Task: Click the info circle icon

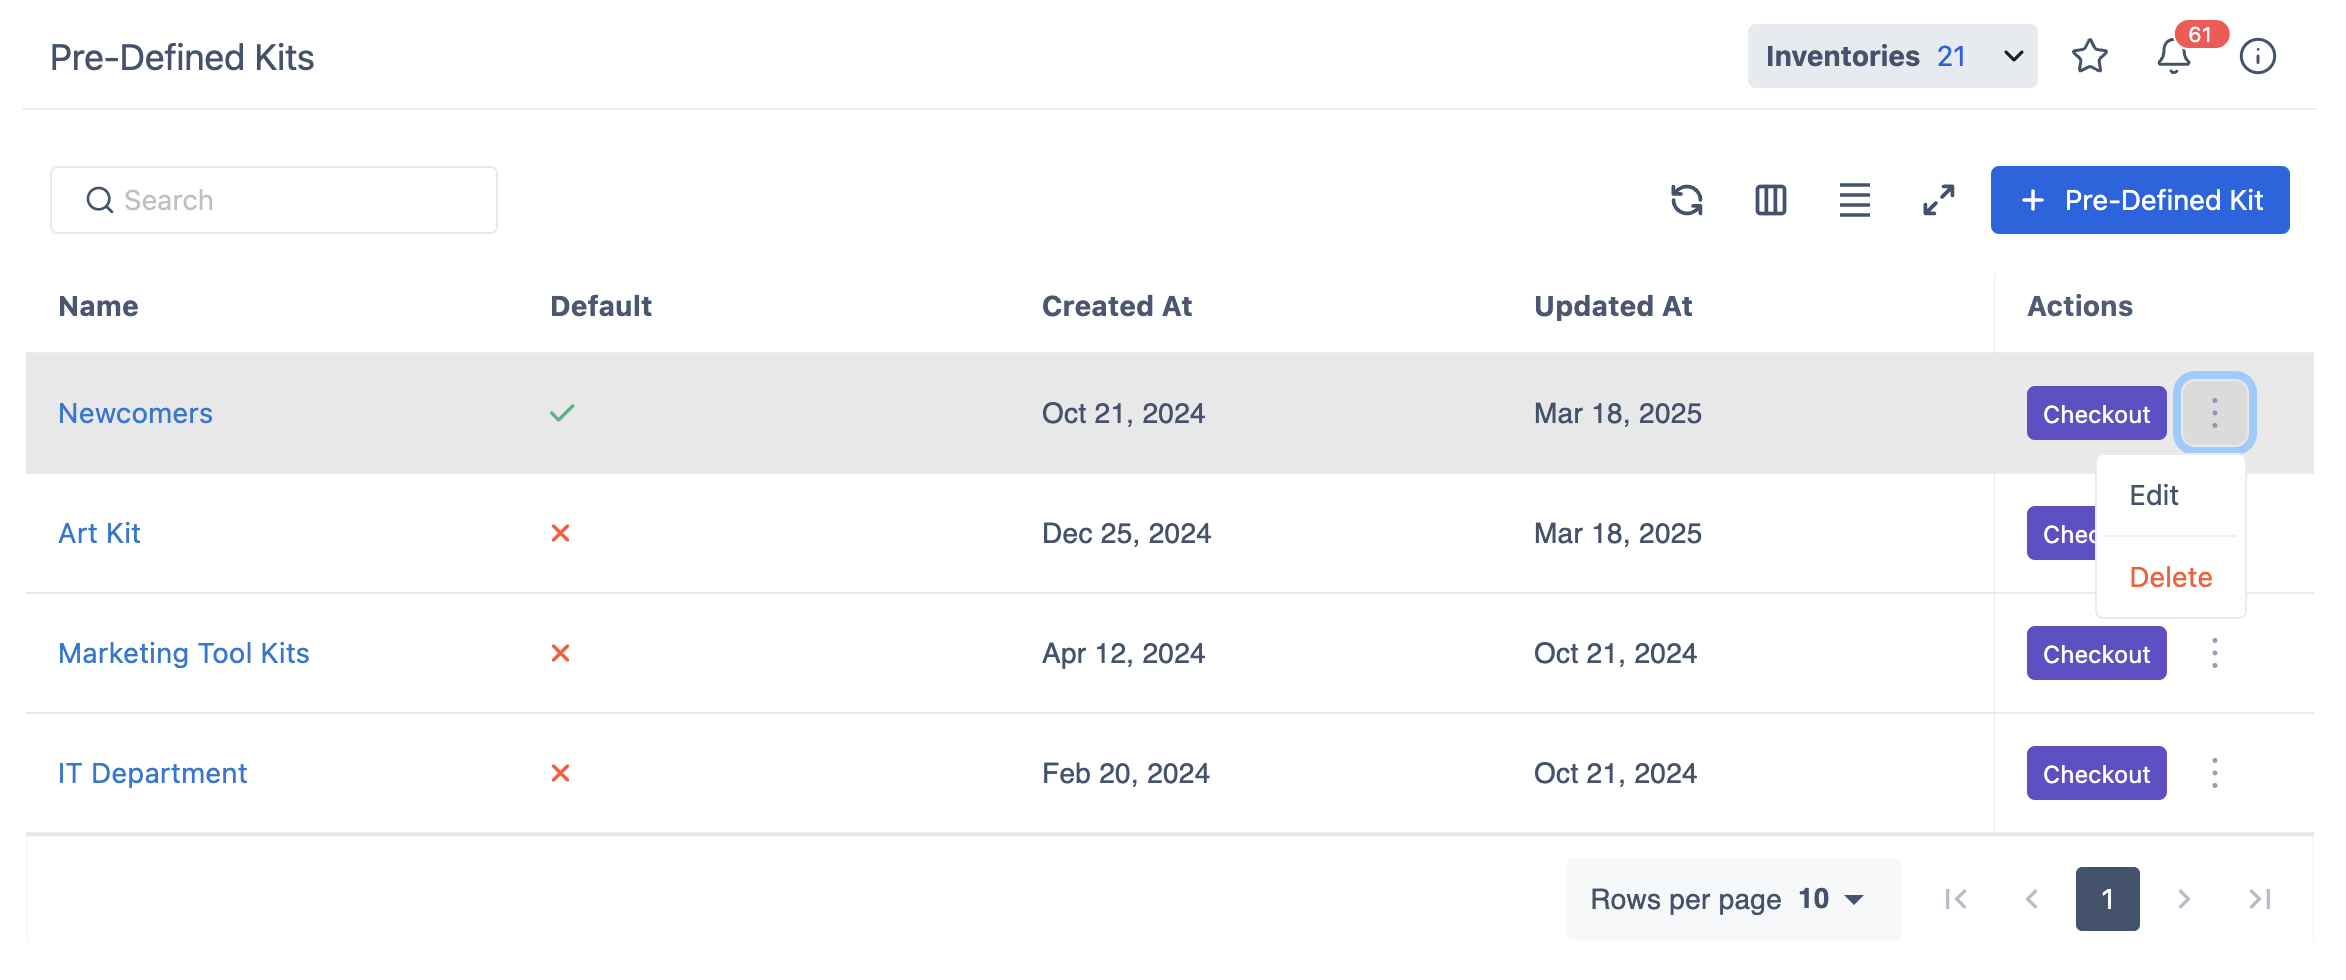Action: point(2257,56)
